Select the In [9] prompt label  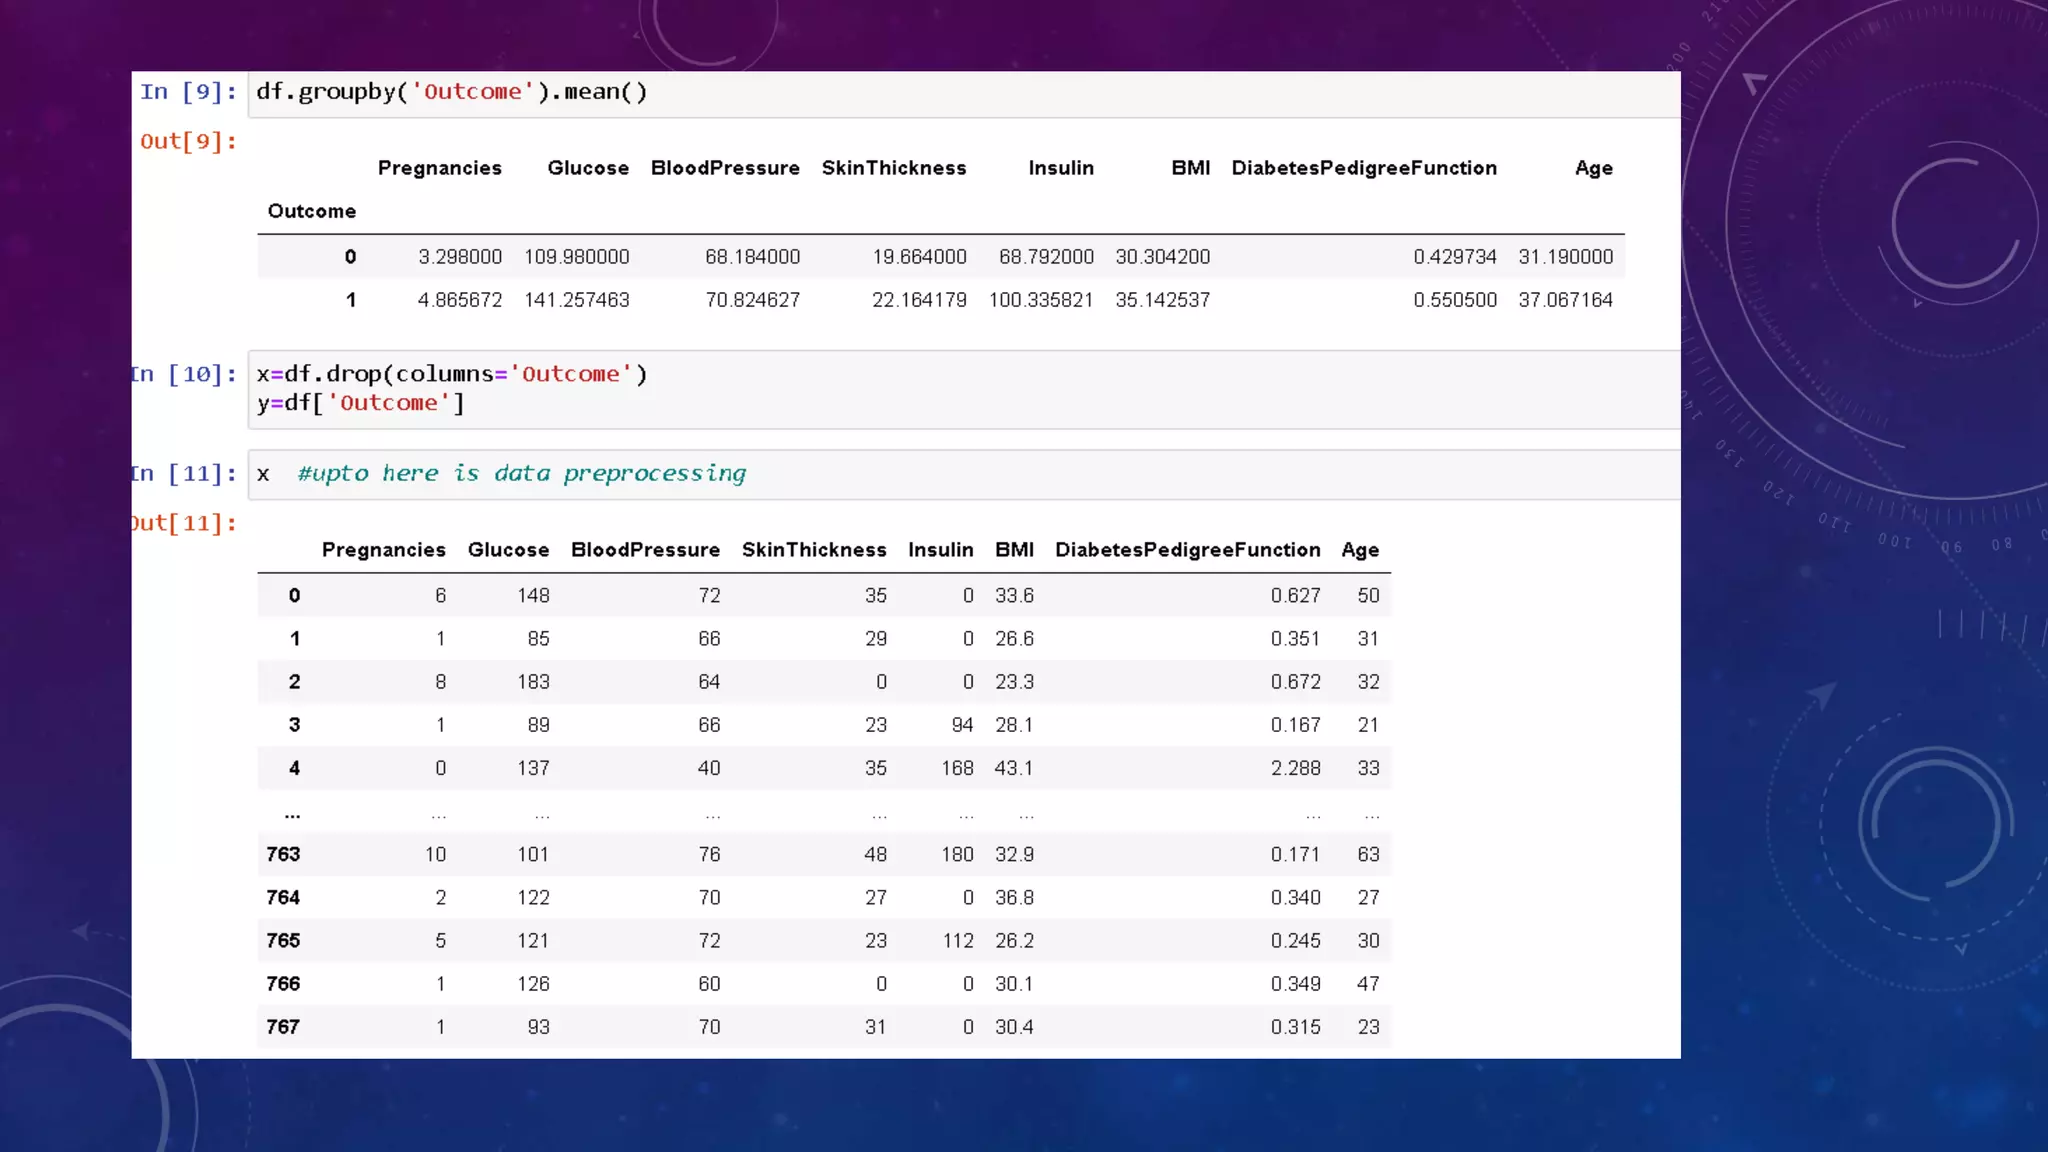188,92
